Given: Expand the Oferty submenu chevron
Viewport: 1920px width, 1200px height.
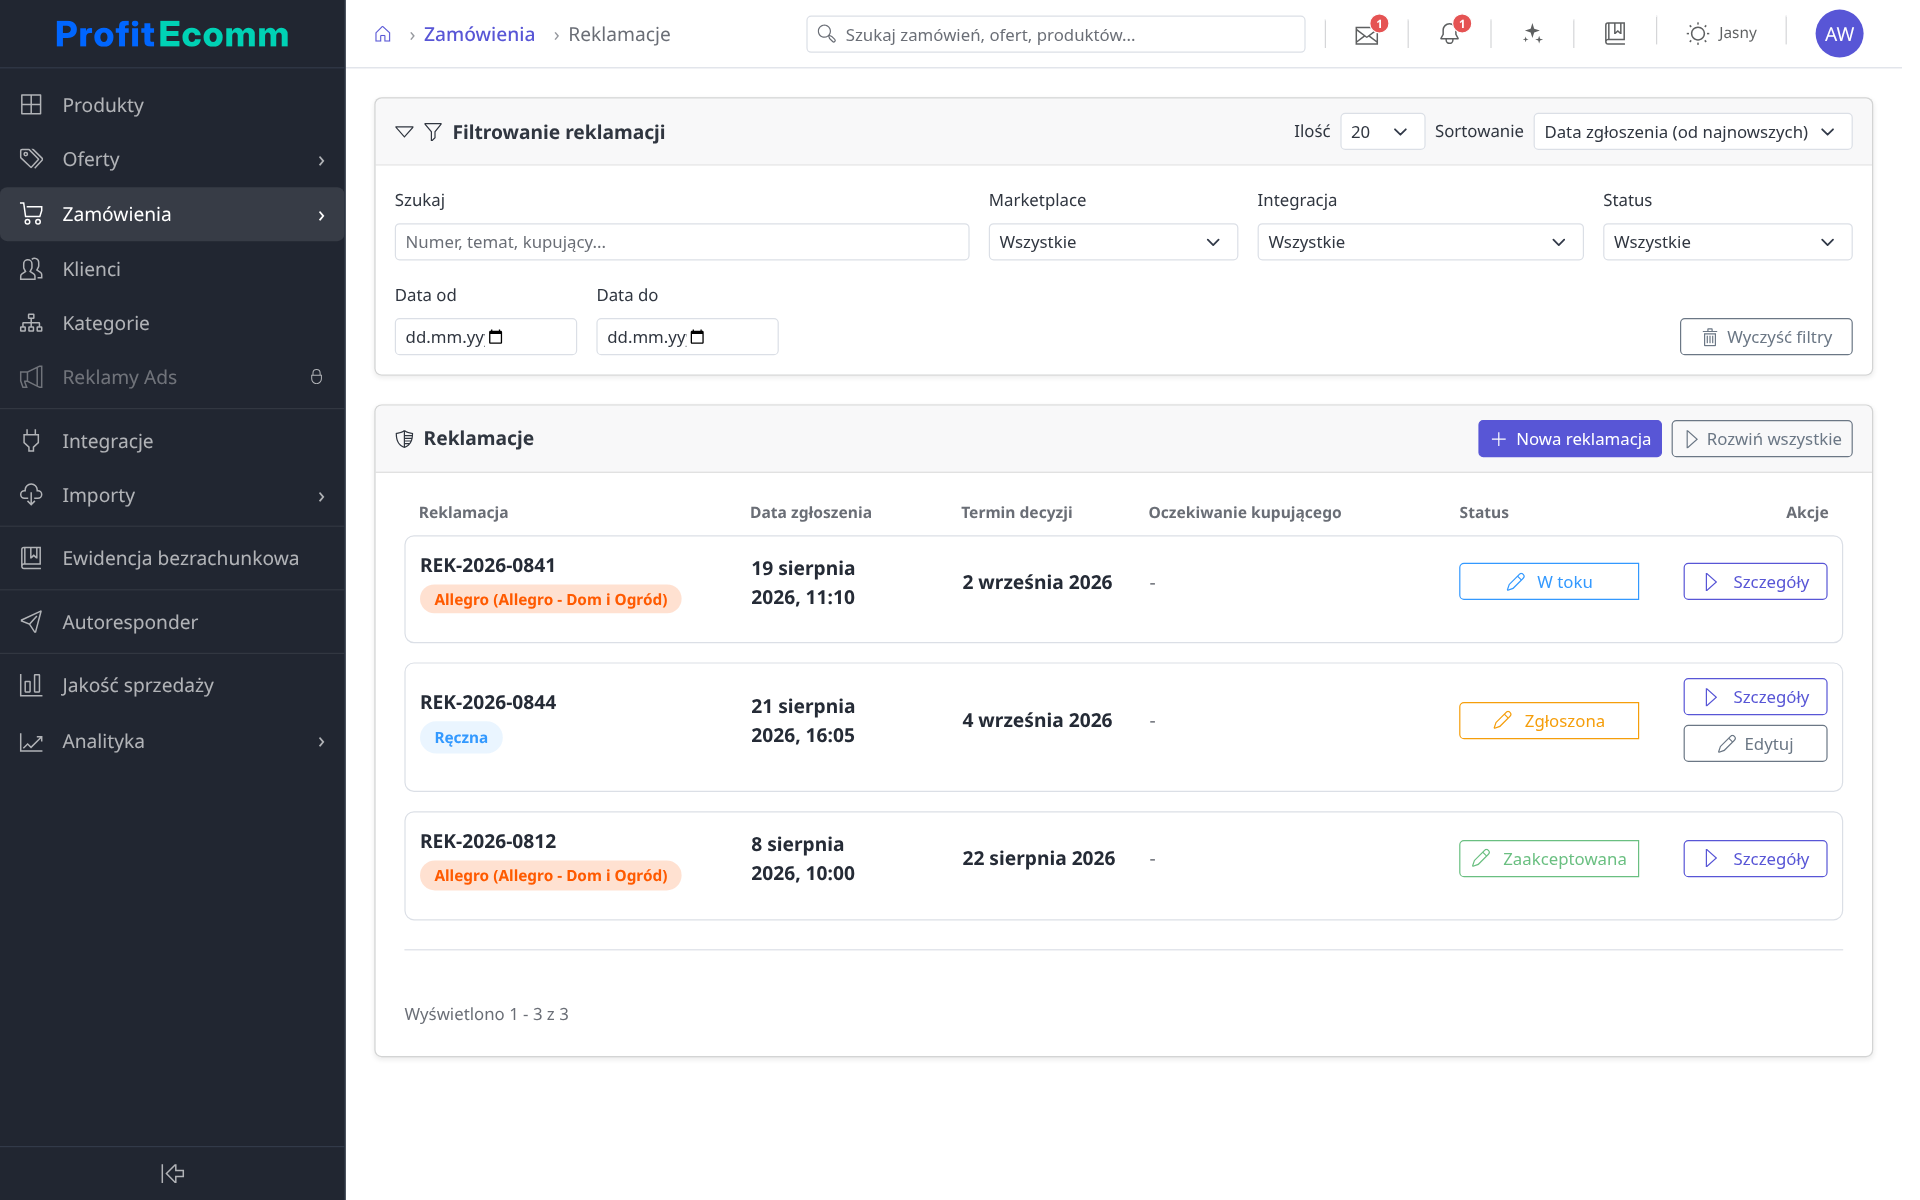Looking at the screenshot, I should (x=321, y=160).
